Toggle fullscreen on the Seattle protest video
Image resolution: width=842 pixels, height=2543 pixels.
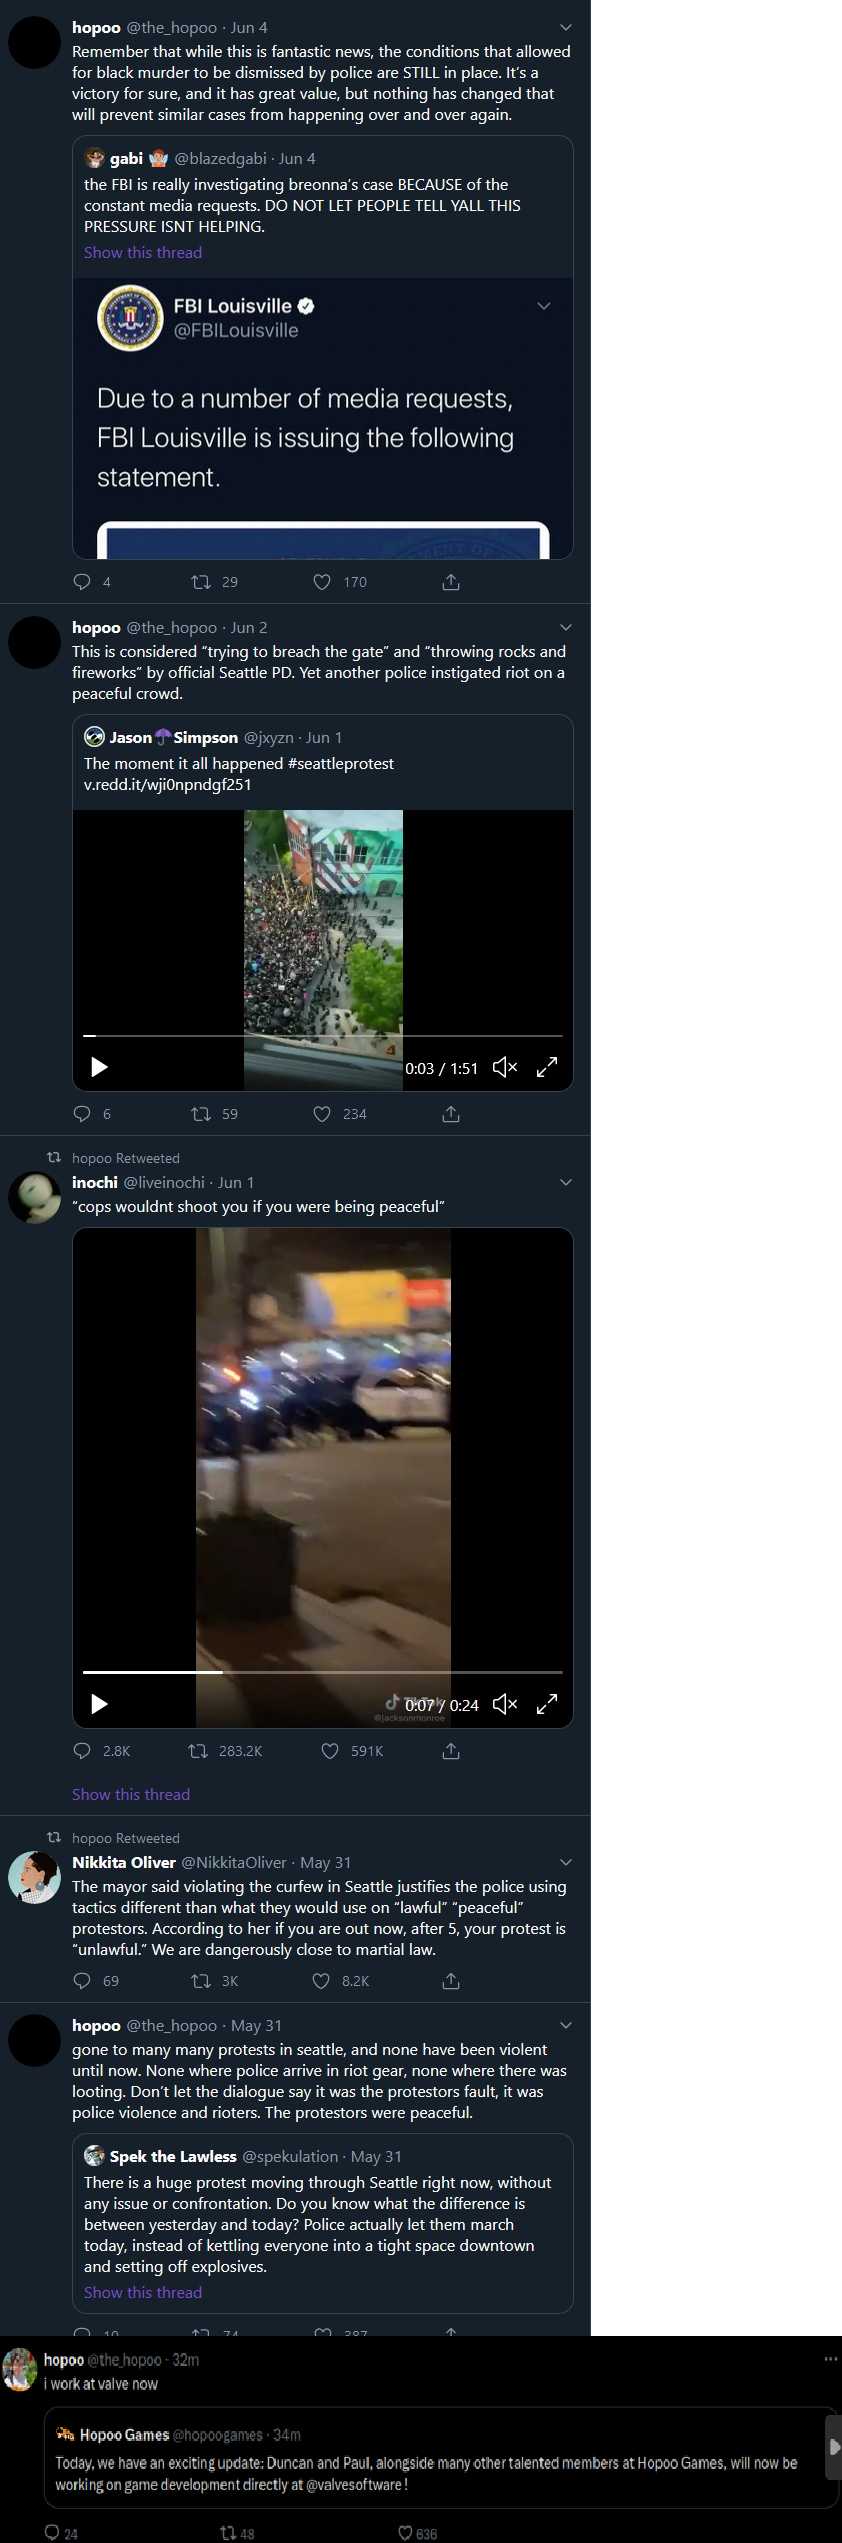click(x=547, y=1067)
